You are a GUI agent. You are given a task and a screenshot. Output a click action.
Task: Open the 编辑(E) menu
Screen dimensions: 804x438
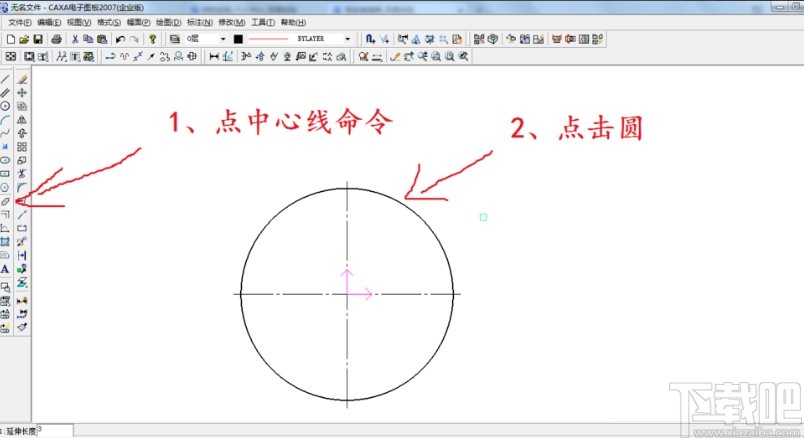[x=49, y=23]
